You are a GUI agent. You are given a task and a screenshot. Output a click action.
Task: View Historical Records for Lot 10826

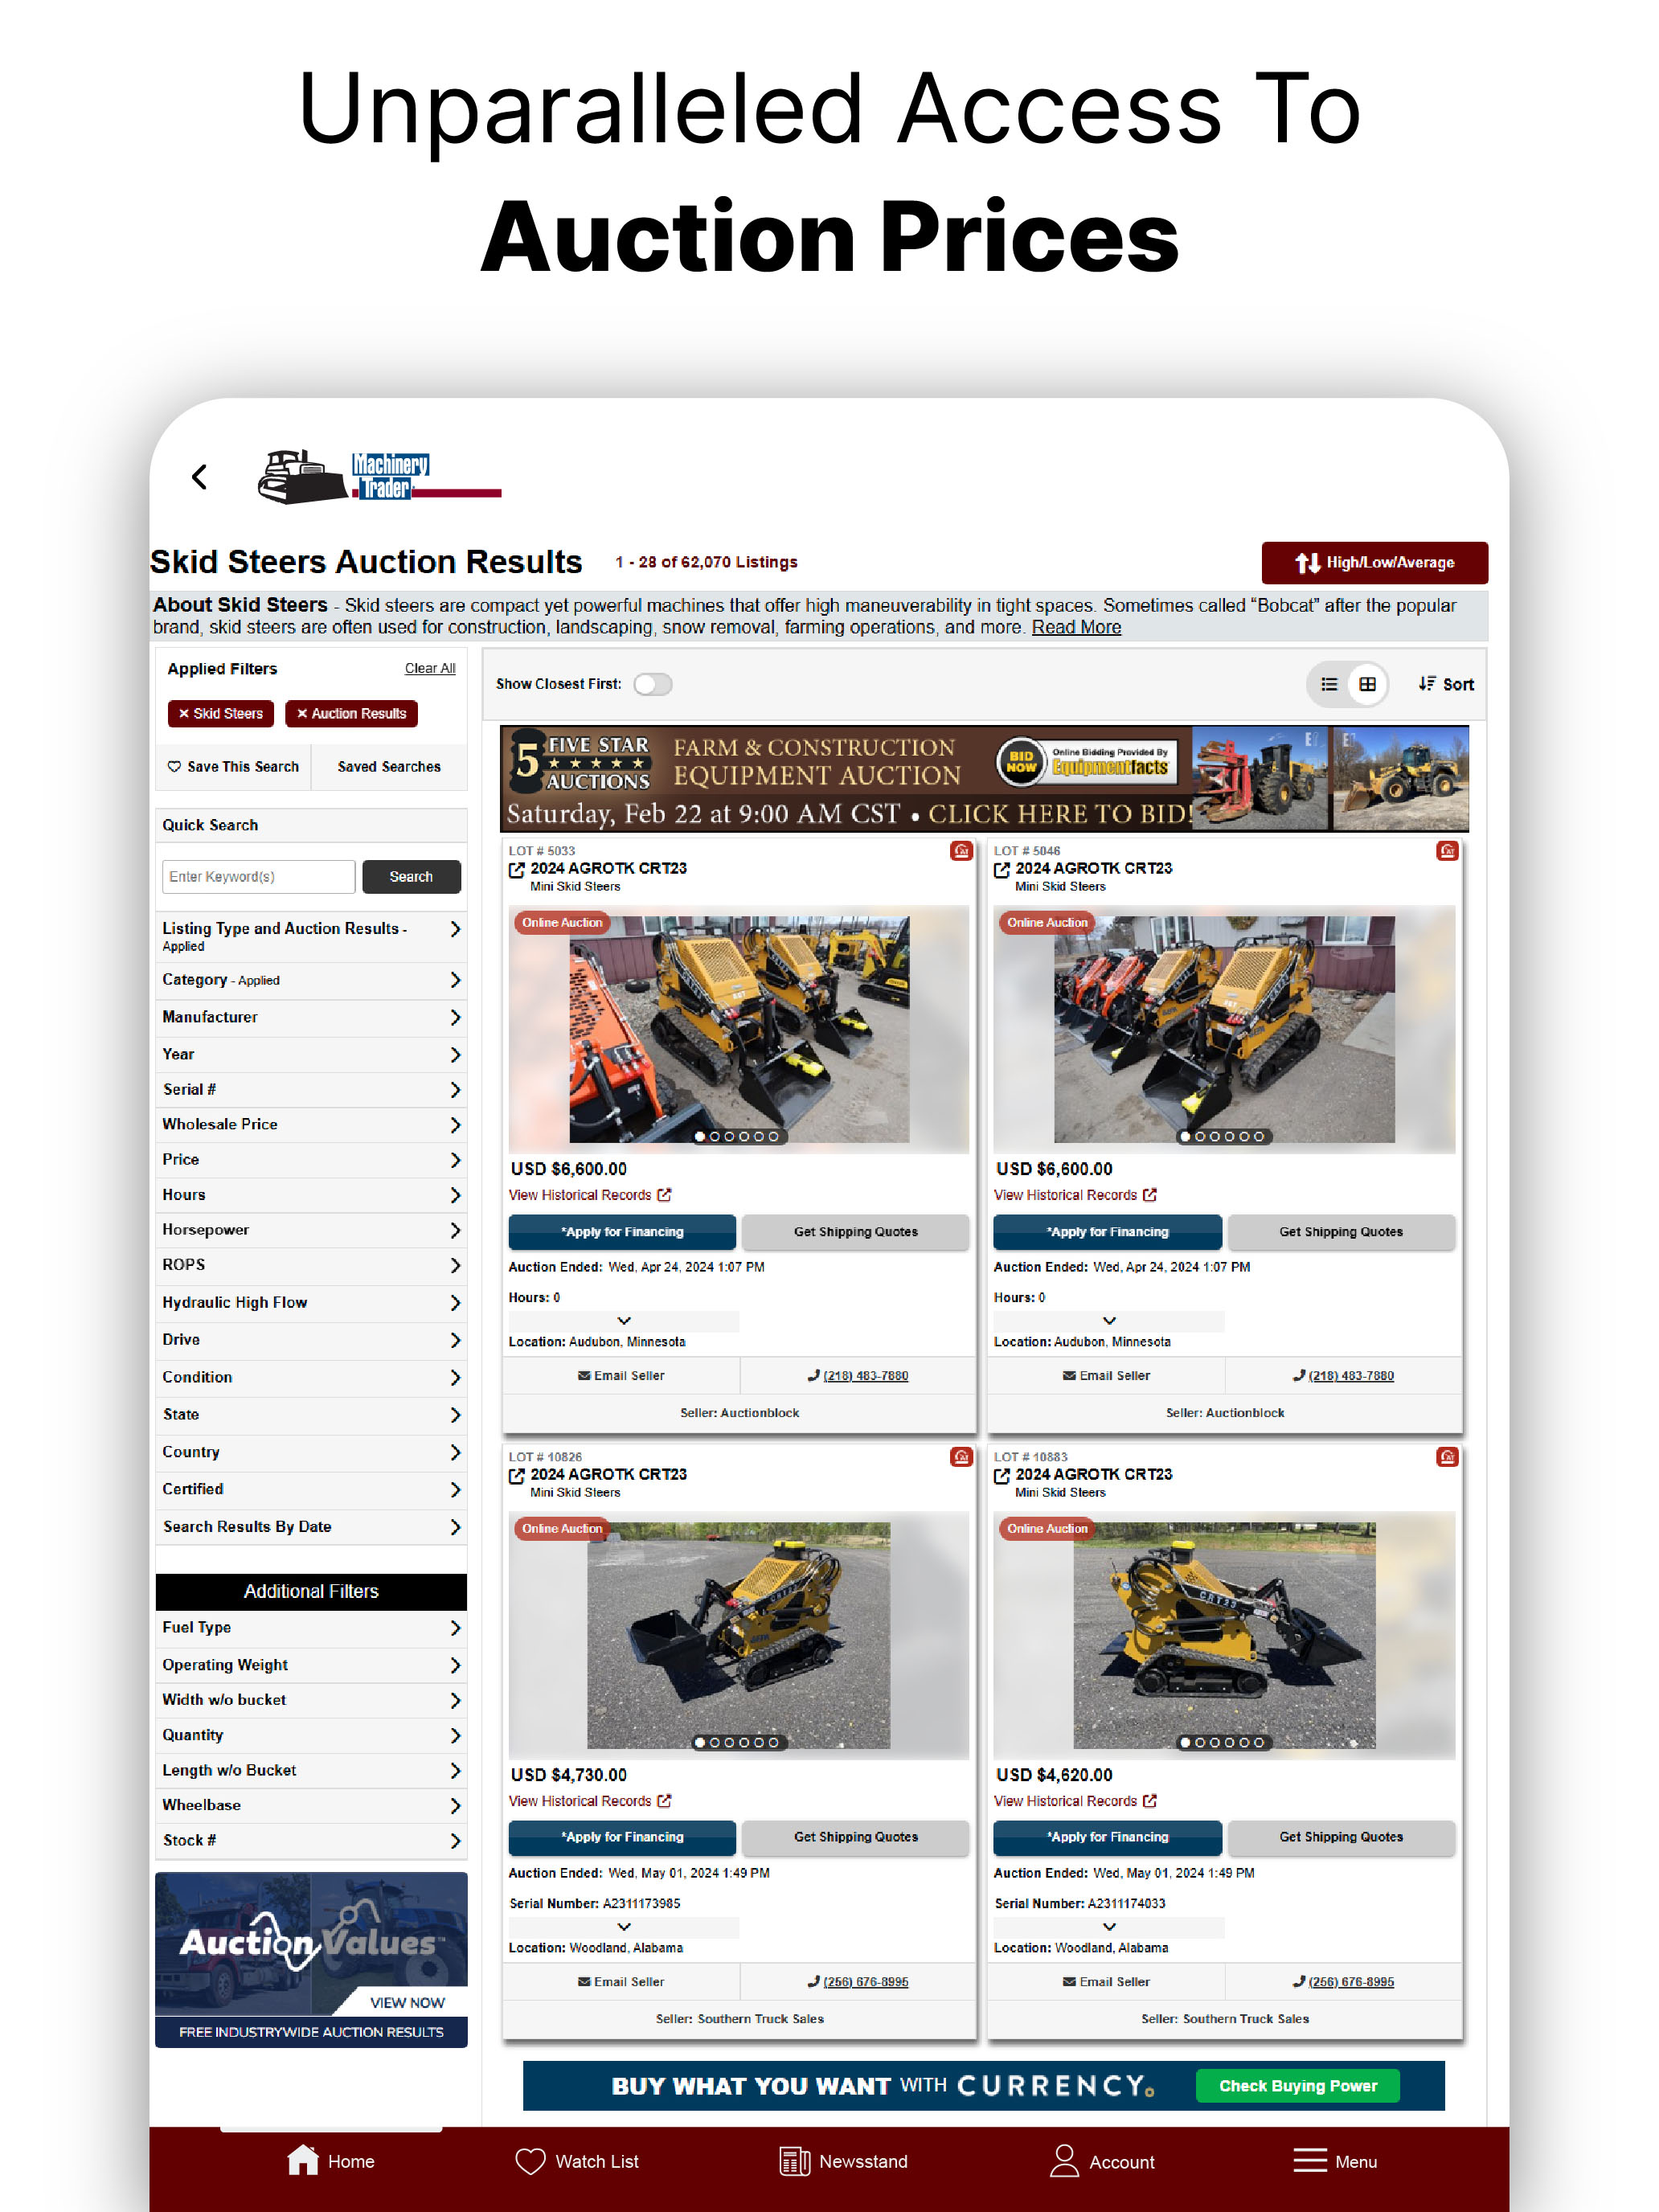pyautogui.click(x=589, y=1801)
